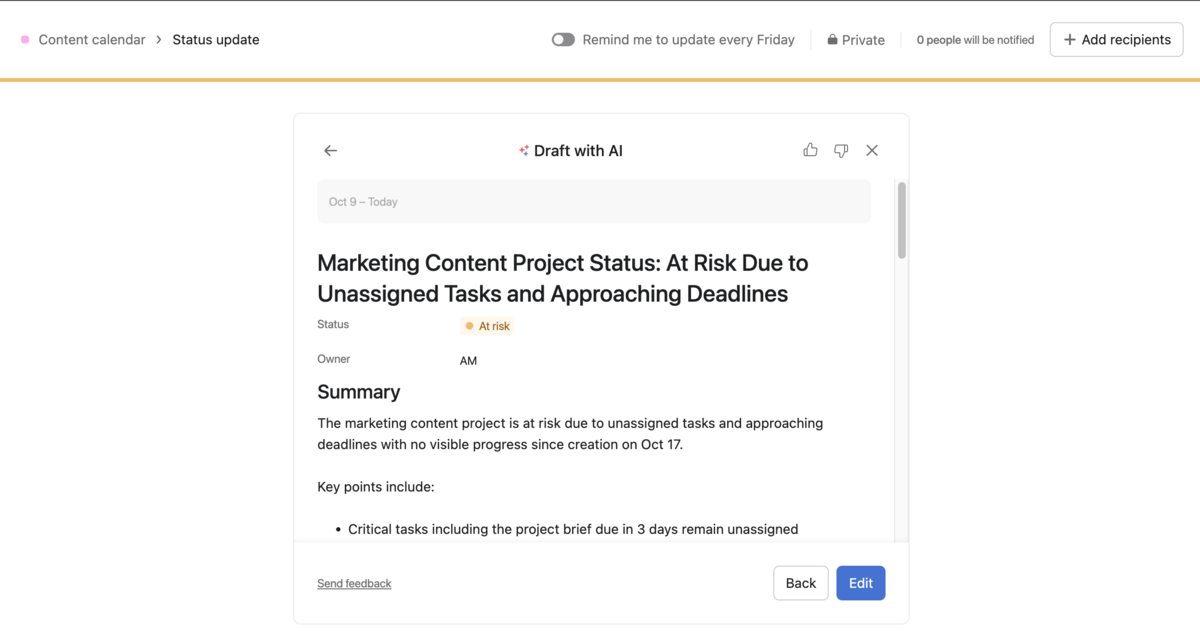
Task: Click the back arrow in the draft dialog
Action: point(330,150)
